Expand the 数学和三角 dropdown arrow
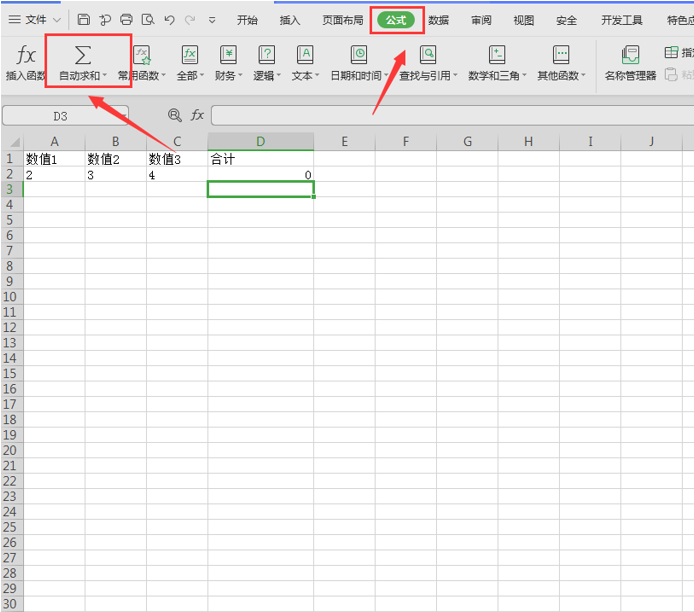Image resolution: width=694 pixels, height=612 pixels. 524,76
